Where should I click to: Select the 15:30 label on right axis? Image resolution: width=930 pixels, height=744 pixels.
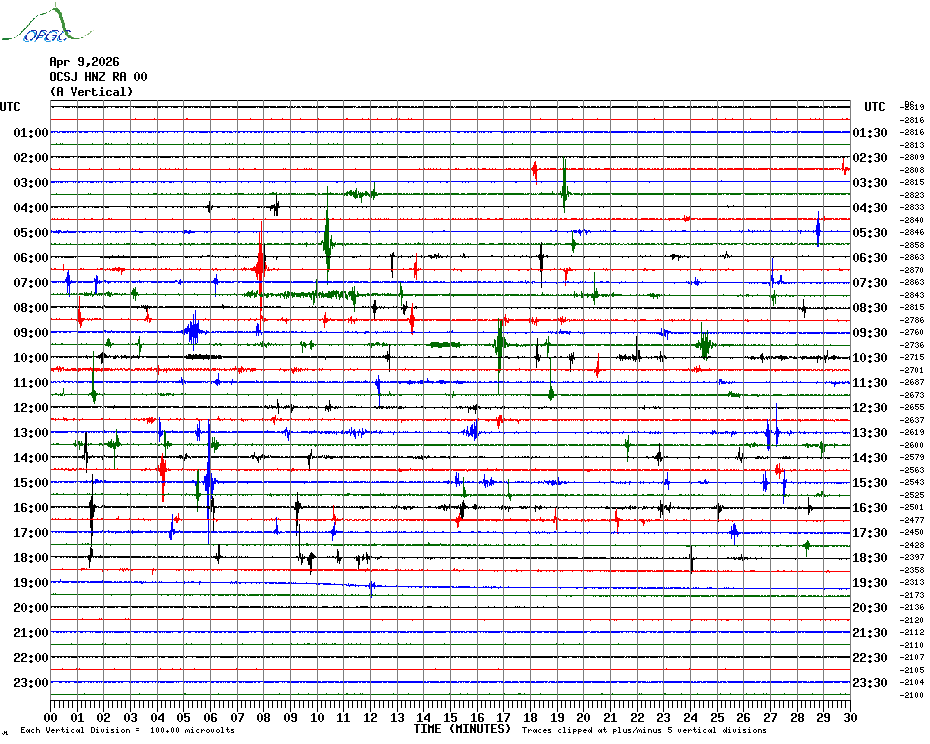(x=869, y=483)
